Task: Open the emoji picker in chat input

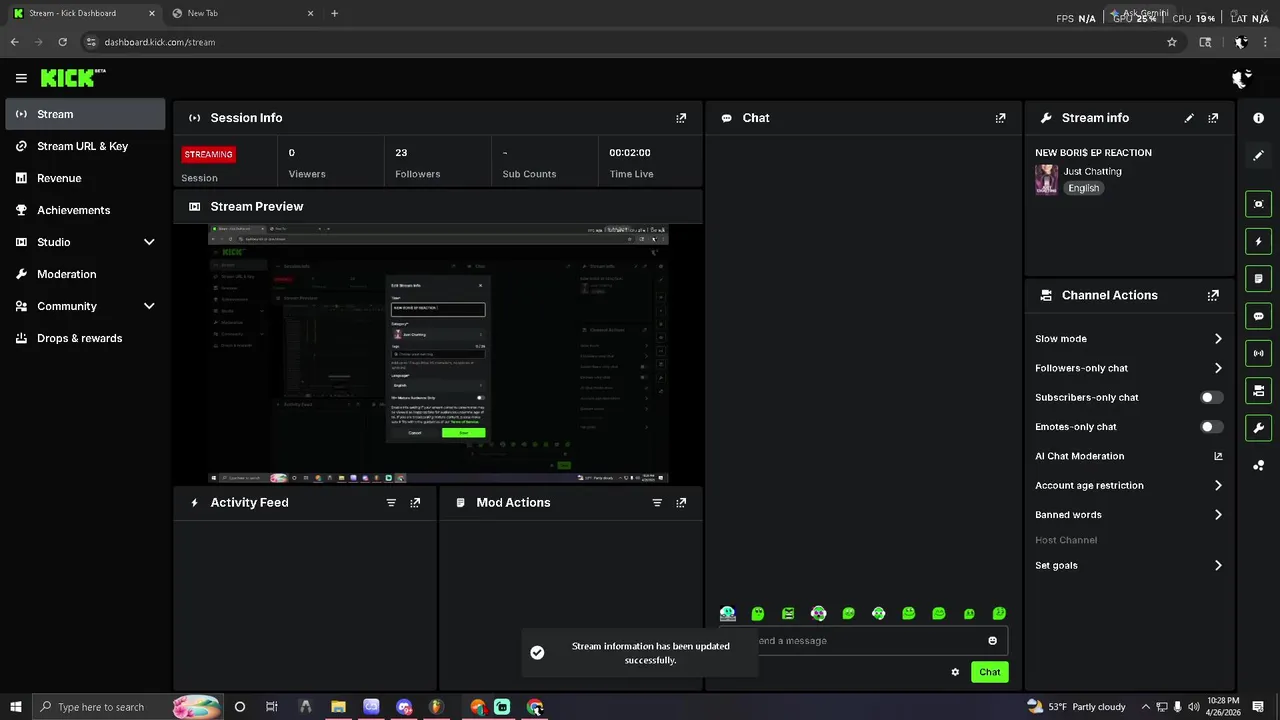Action: [992, 641]
